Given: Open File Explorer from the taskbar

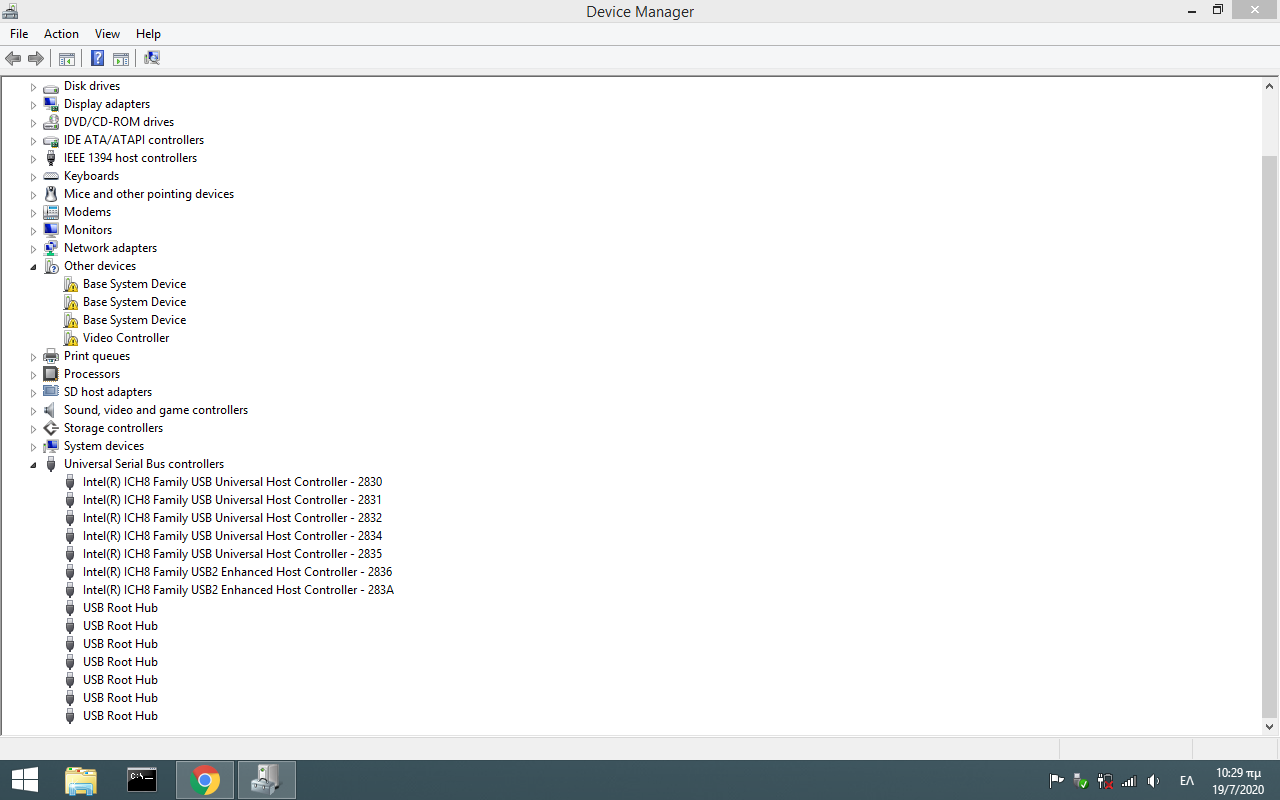Looking at the screenshot, I should [x=81, y=780].
